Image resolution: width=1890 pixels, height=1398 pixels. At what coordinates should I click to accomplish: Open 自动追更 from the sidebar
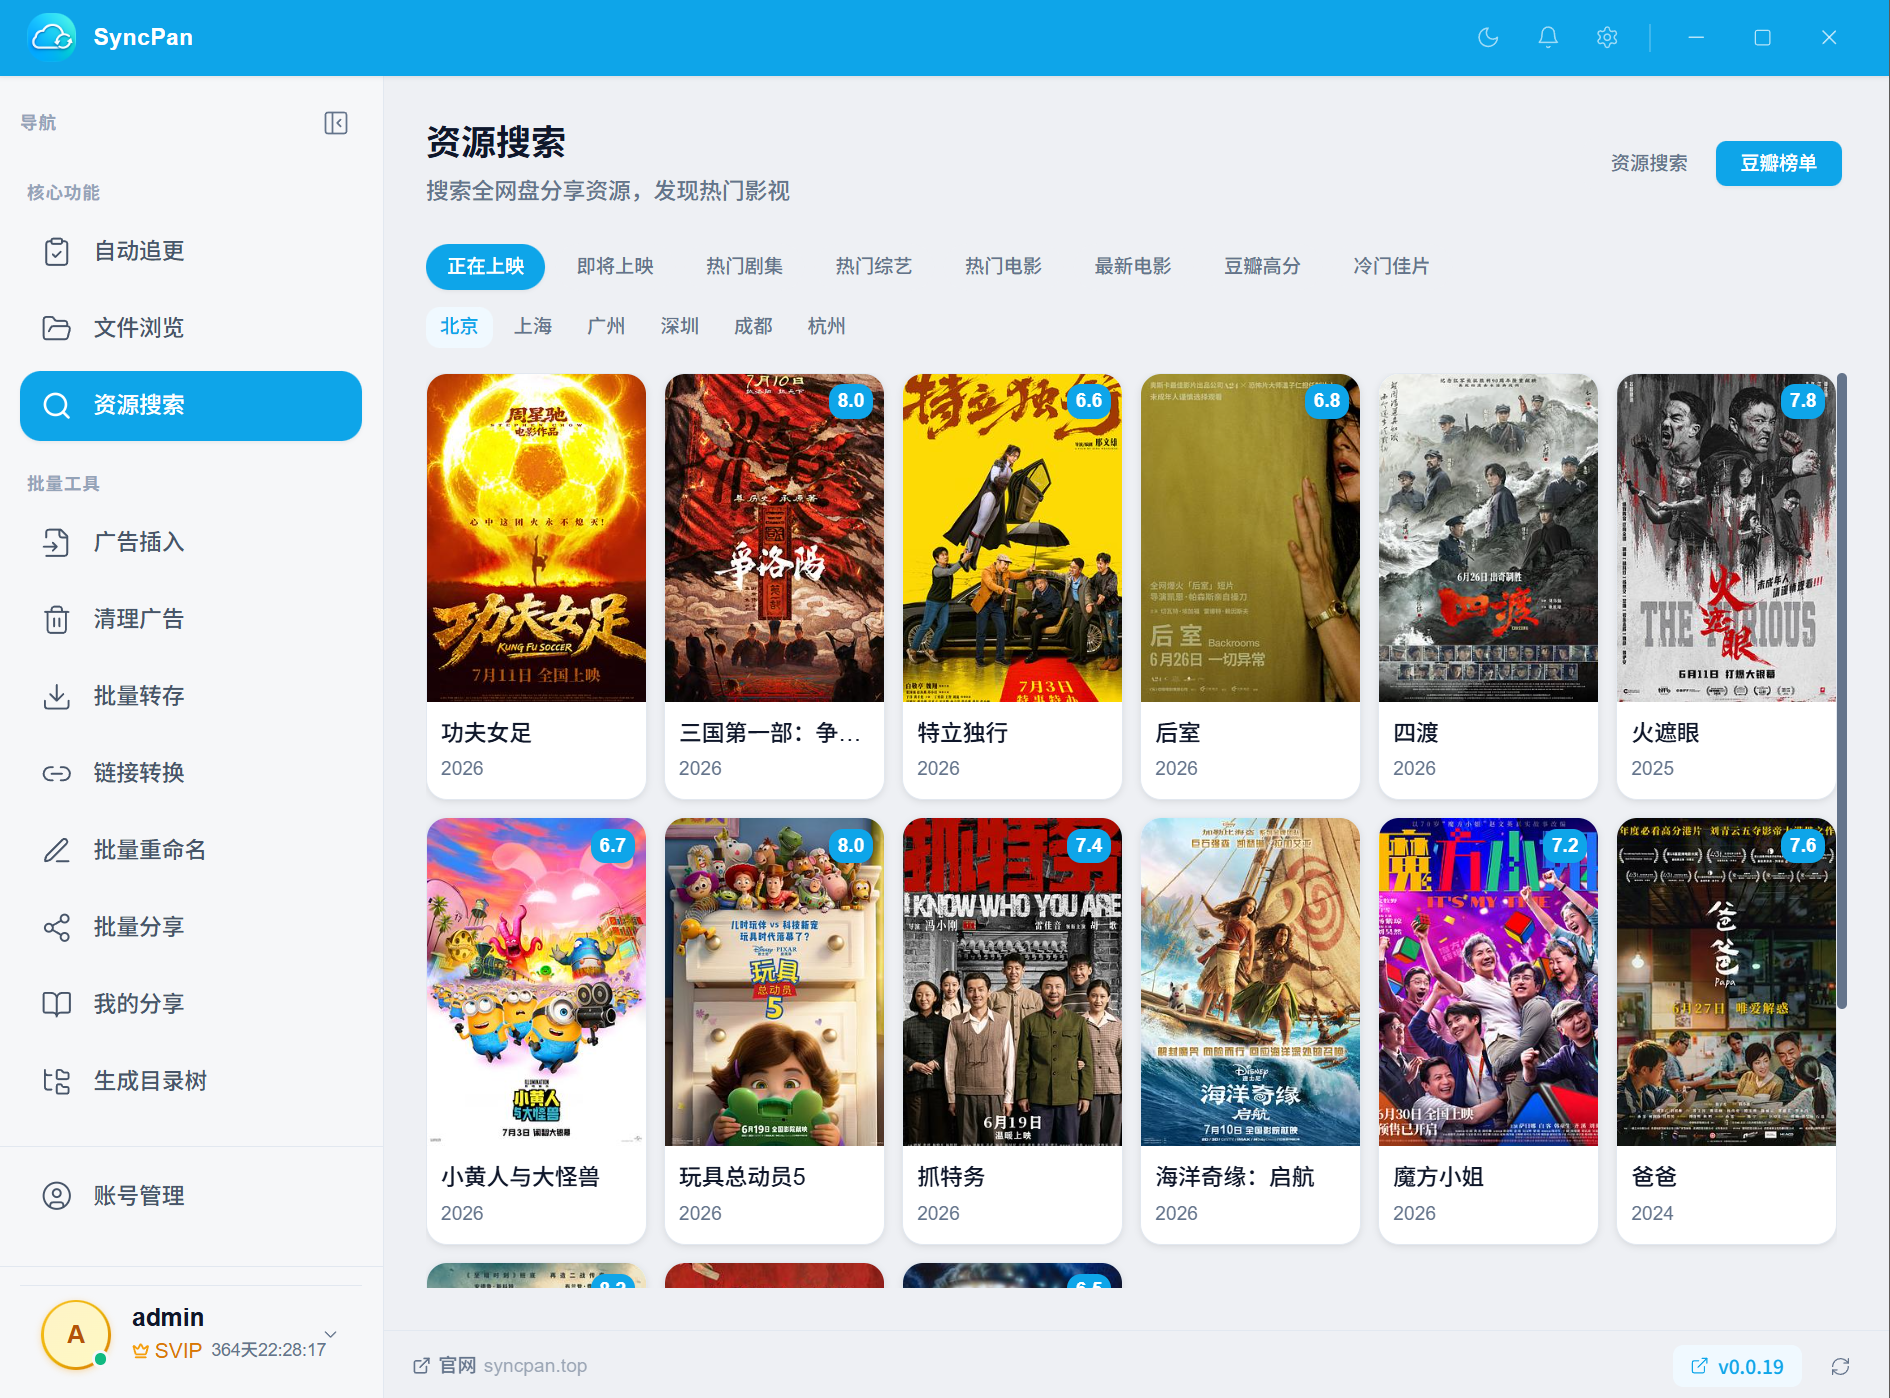191,251
